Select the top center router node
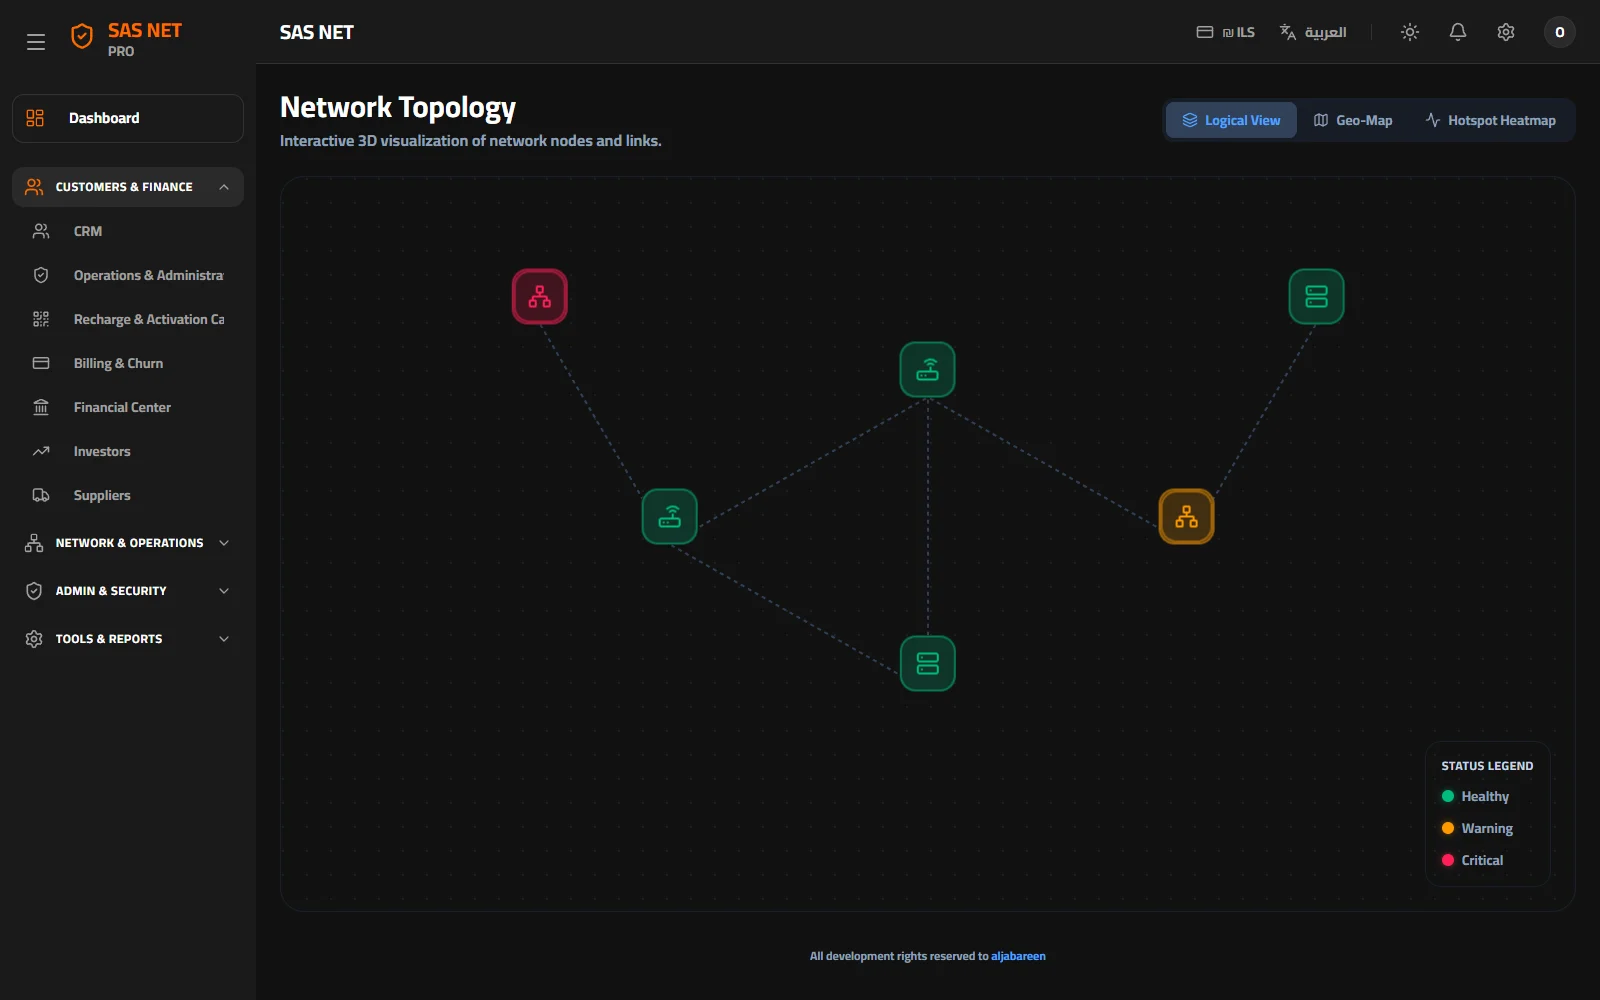This screenshot has width=1600, height=1000. (928, 370)
